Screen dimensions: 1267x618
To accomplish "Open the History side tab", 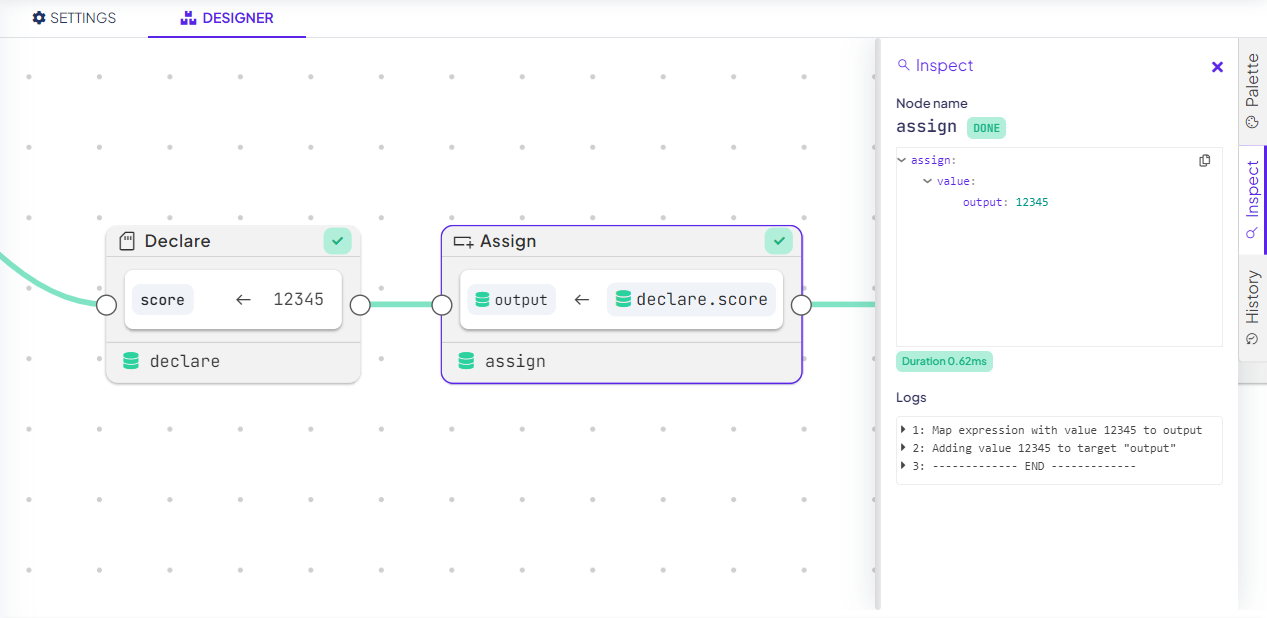I will pos(1252,305).
